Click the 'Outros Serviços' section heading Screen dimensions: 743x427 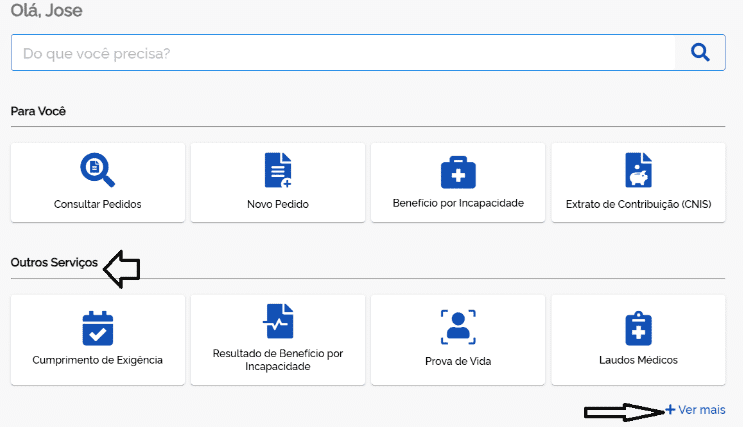point(54,263)
